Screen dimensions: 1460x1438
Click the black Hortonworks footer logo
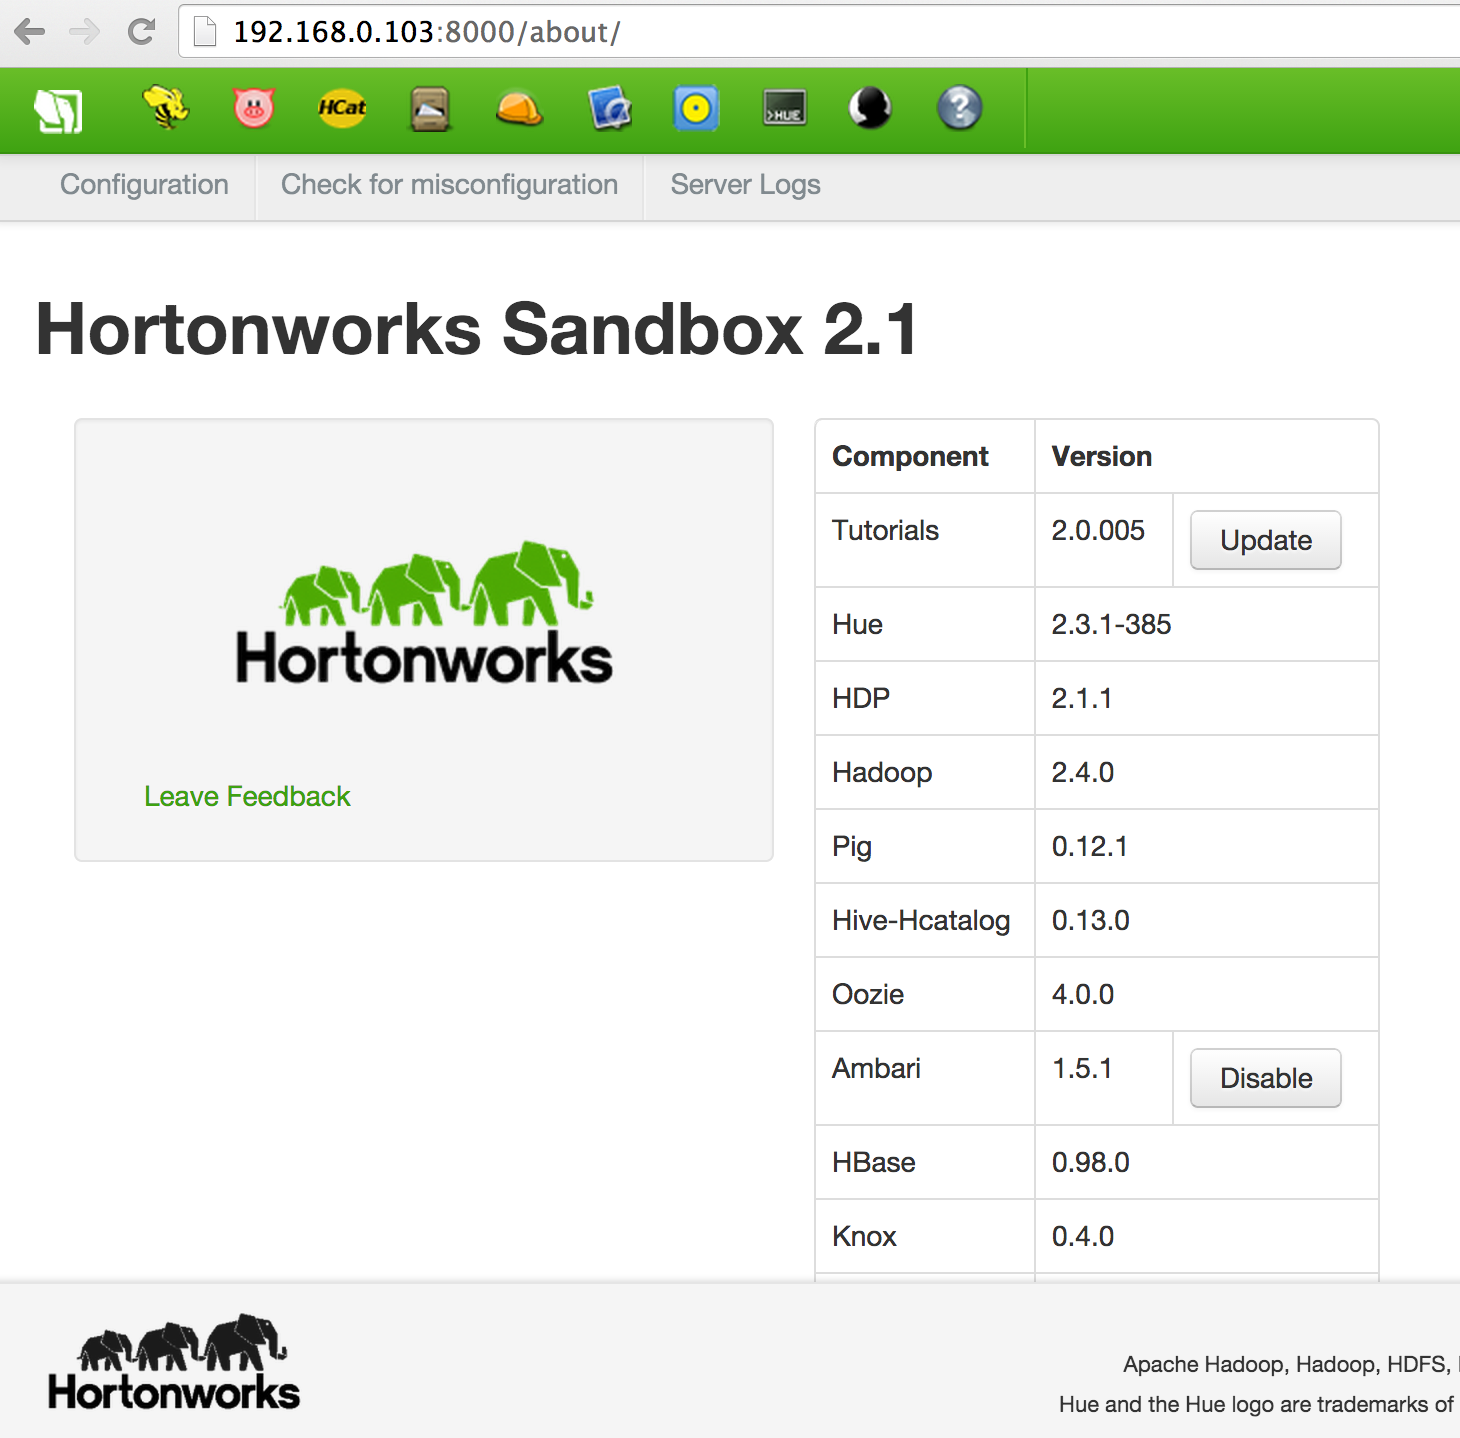174,1363
